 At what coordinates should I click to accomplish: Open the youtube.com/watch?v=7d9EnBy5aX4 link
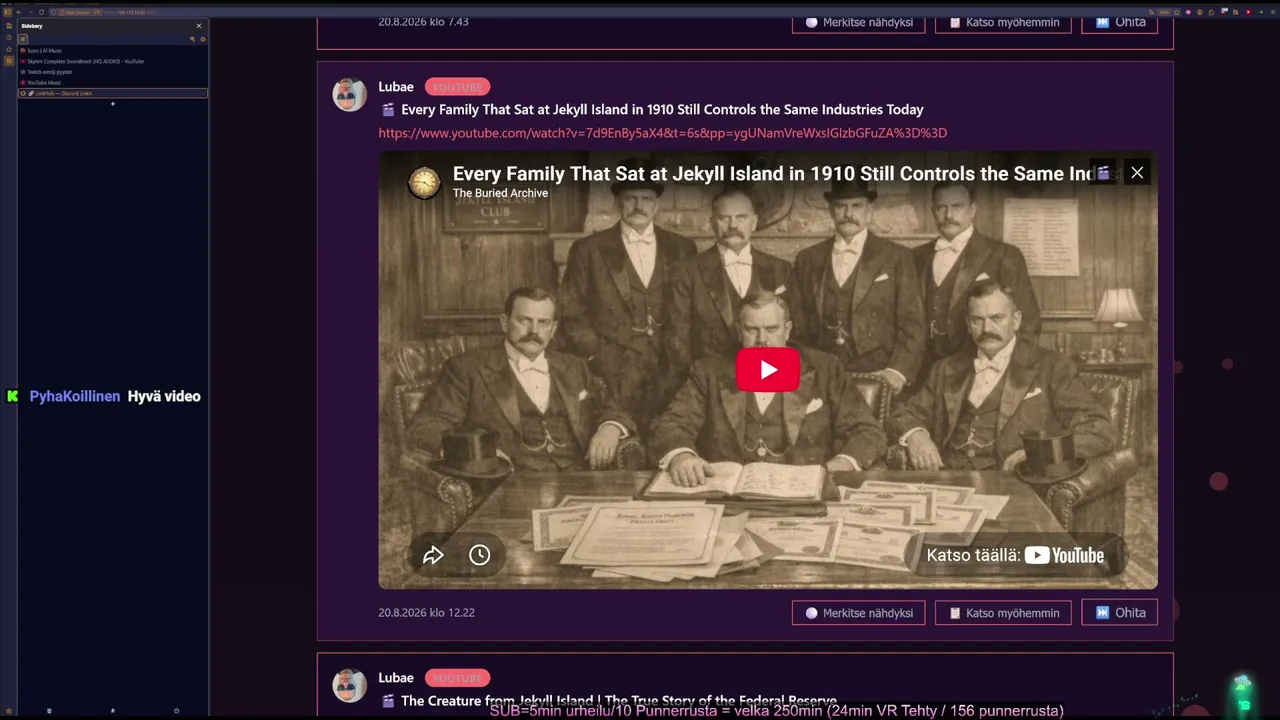pyautogui.click(x=662, y=133)
